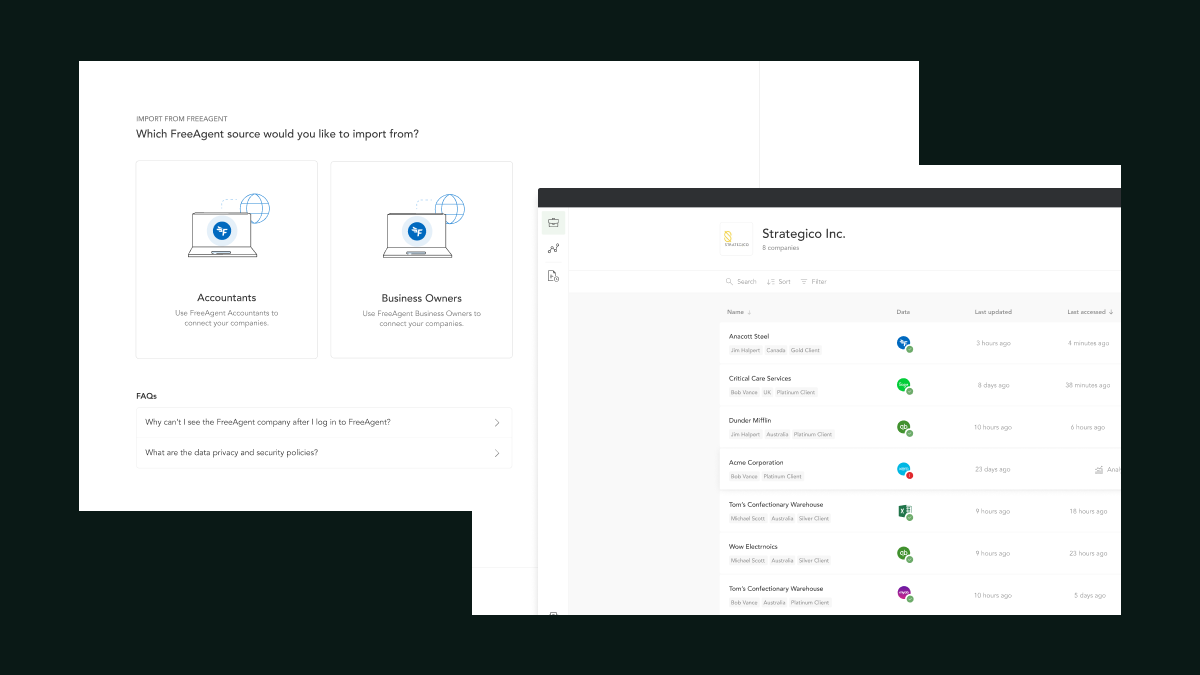The image size is (1200, 675).
Task: Click the Canada tag on Anacott Steel
Action: pyautogui.click(x=776, y=351)
